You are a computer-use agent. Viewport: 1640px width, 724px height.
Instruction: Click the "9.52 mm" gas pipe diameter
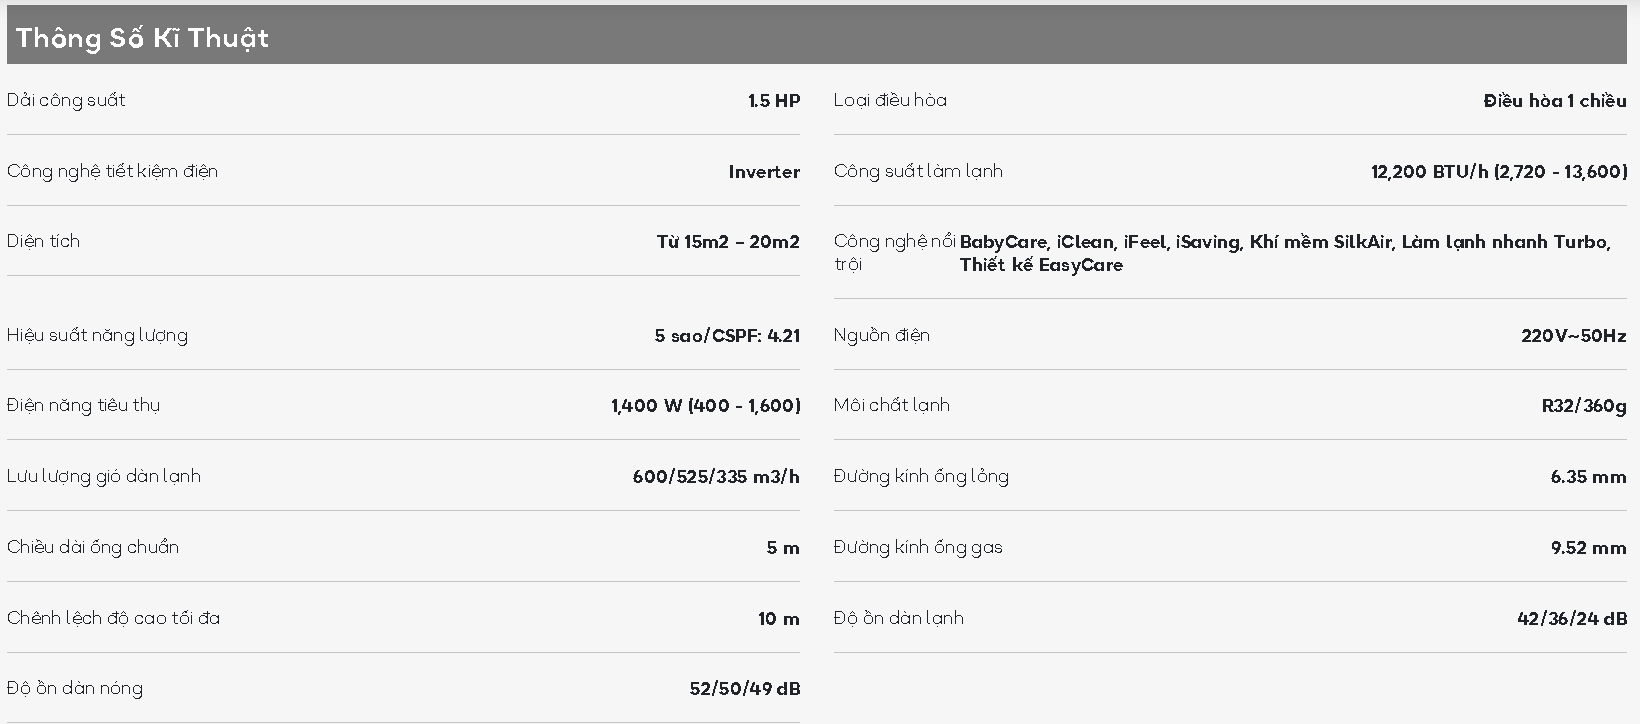coord(1588,548)
